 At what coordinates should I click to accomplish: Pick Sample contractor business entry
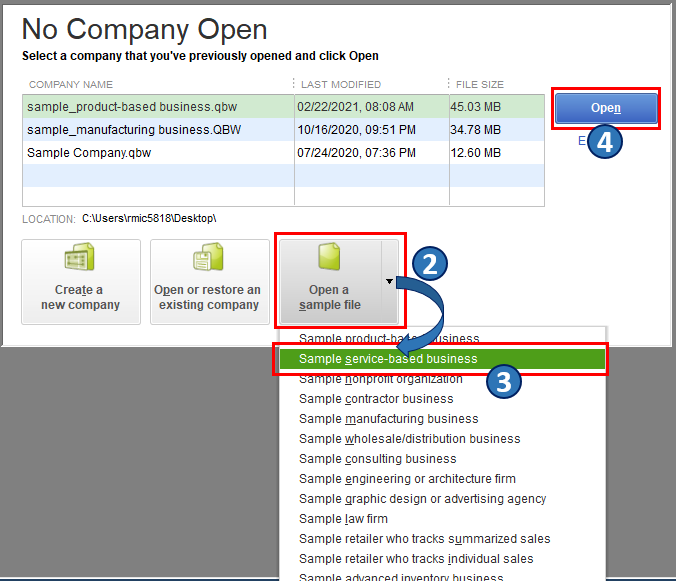point(376,399)
